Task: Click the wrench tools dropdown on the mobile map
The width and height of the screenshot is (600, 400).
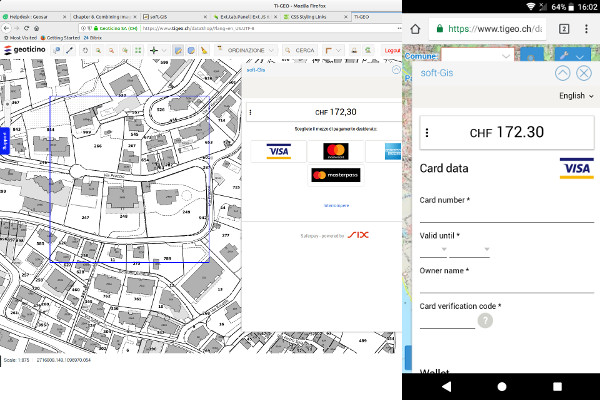Action: (572, 56)
